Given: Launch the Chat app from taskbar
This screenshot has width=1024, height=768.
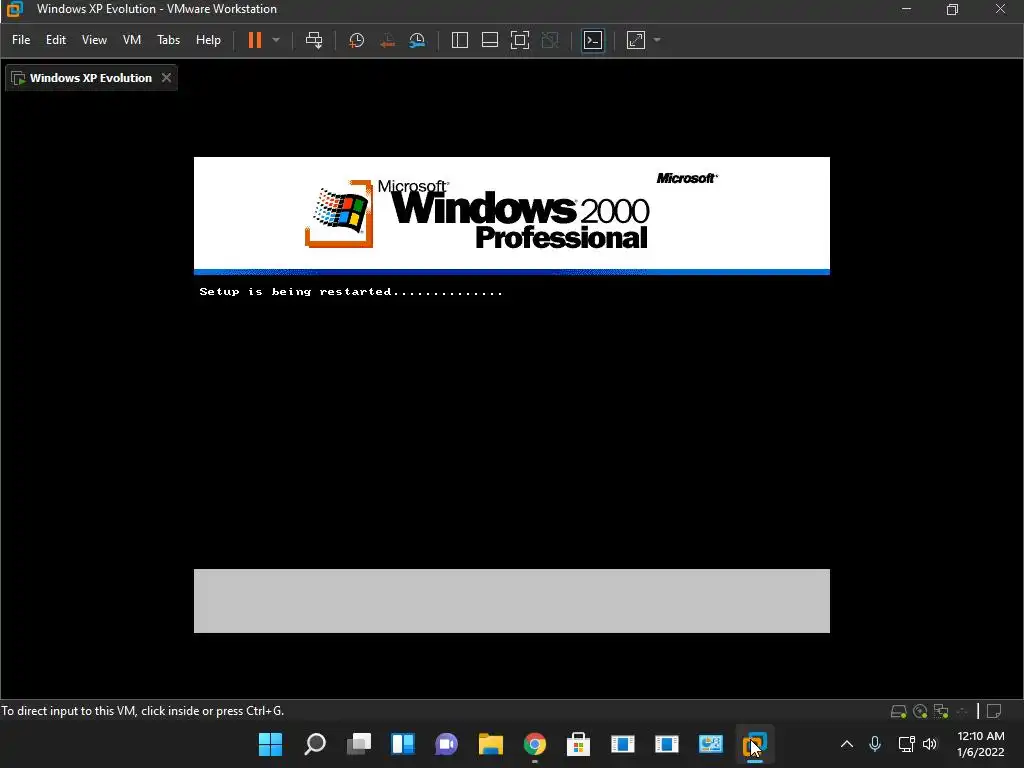Looking at the screenshot, I should (447, 744).
